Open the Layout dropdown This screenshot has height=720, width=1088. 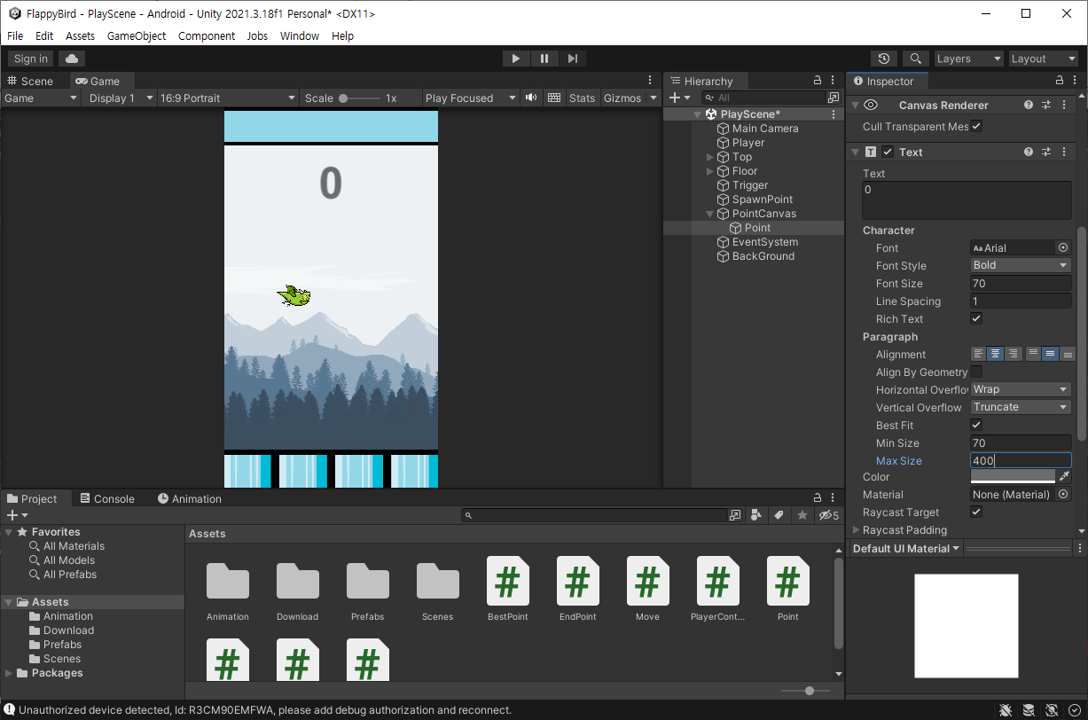(1042, 59)
